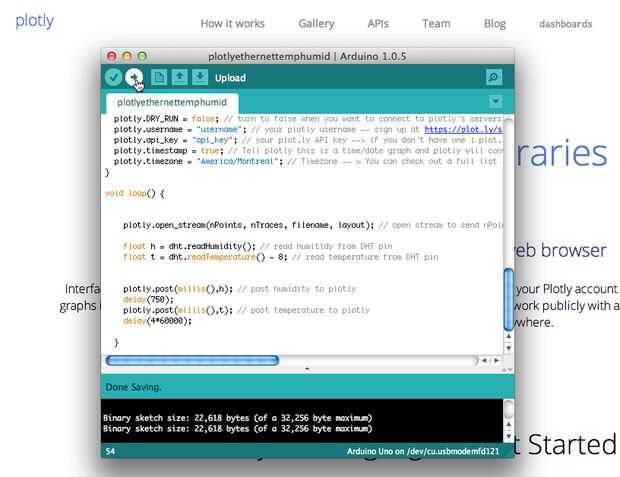This screenshot has width=620, height=477.
Task: Click the Verify checkmark icon in Arduino toolbar
Action: pyautogui.click(x=113, y=77)
